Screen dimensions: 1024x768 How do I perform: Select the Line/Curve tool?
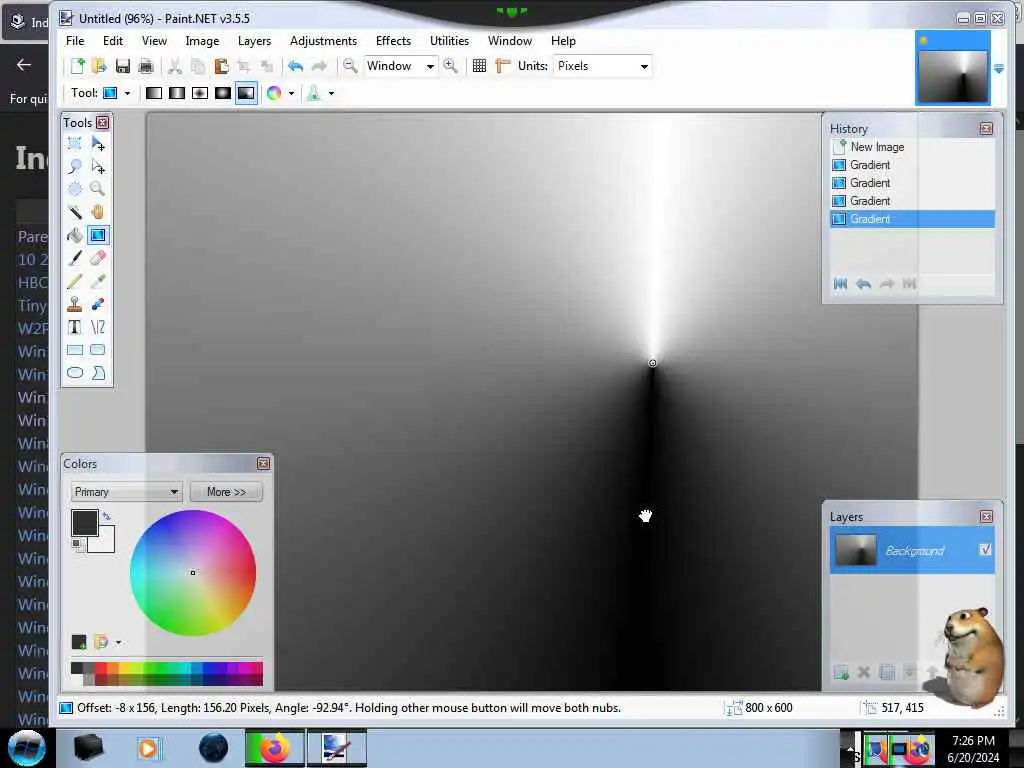pyautogui.click(x=98, y=327)
